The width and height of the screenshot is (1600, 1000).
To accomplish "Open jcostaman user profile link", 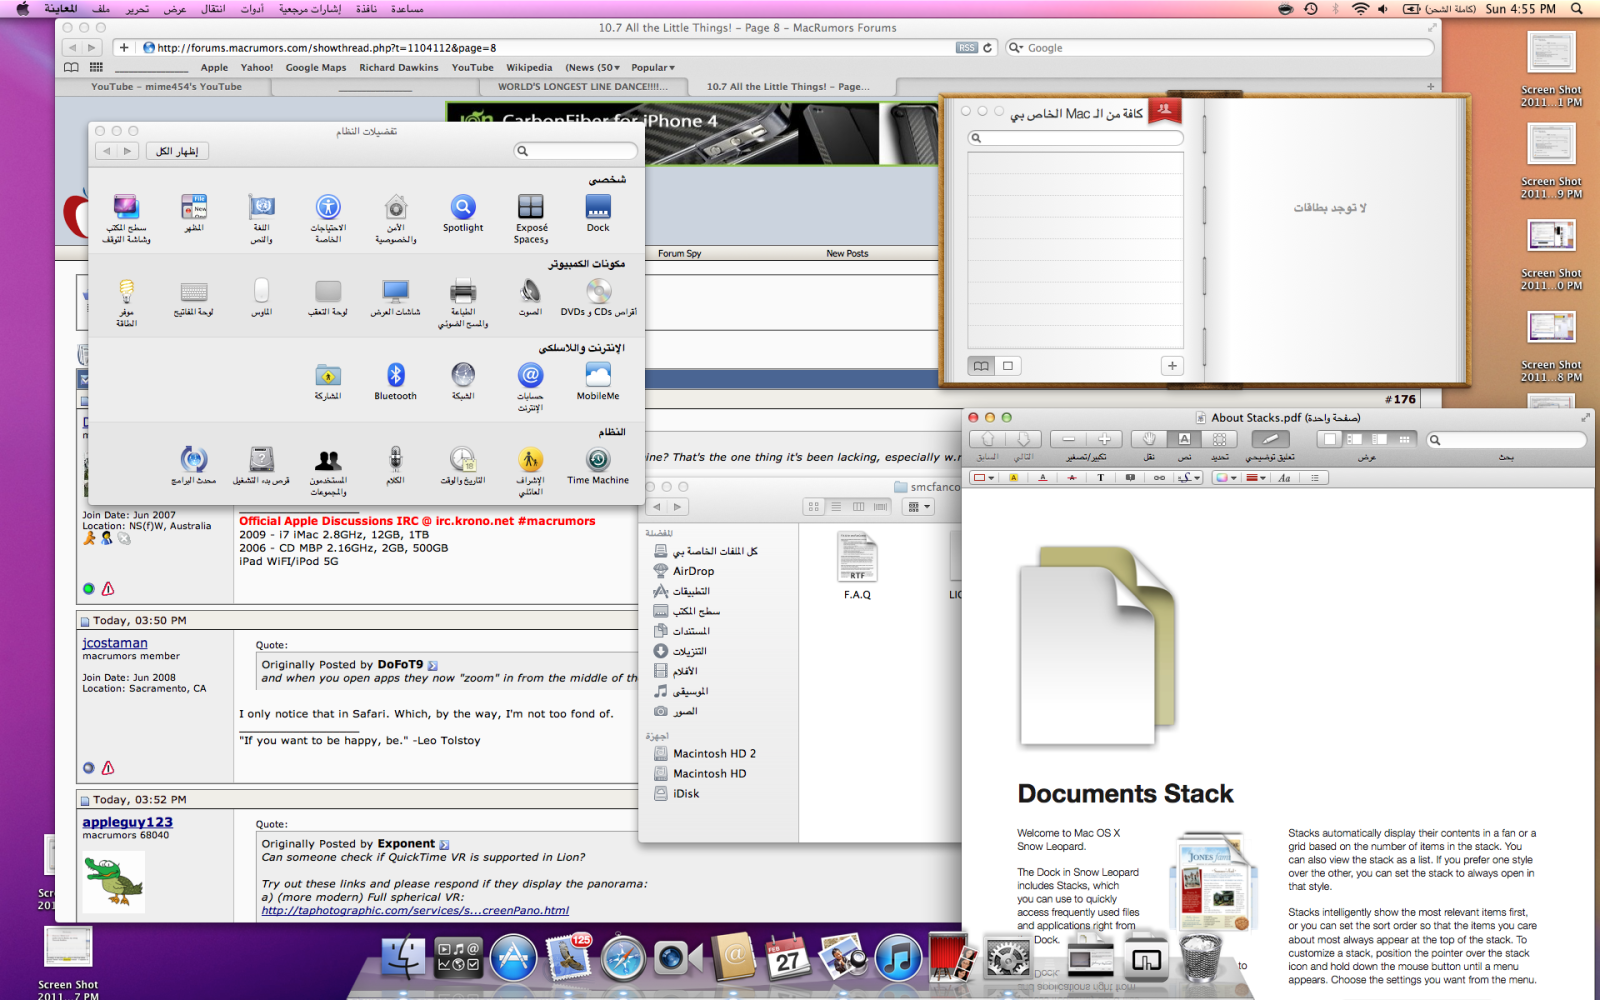I will pyautogui.click(x=115, y=643).
